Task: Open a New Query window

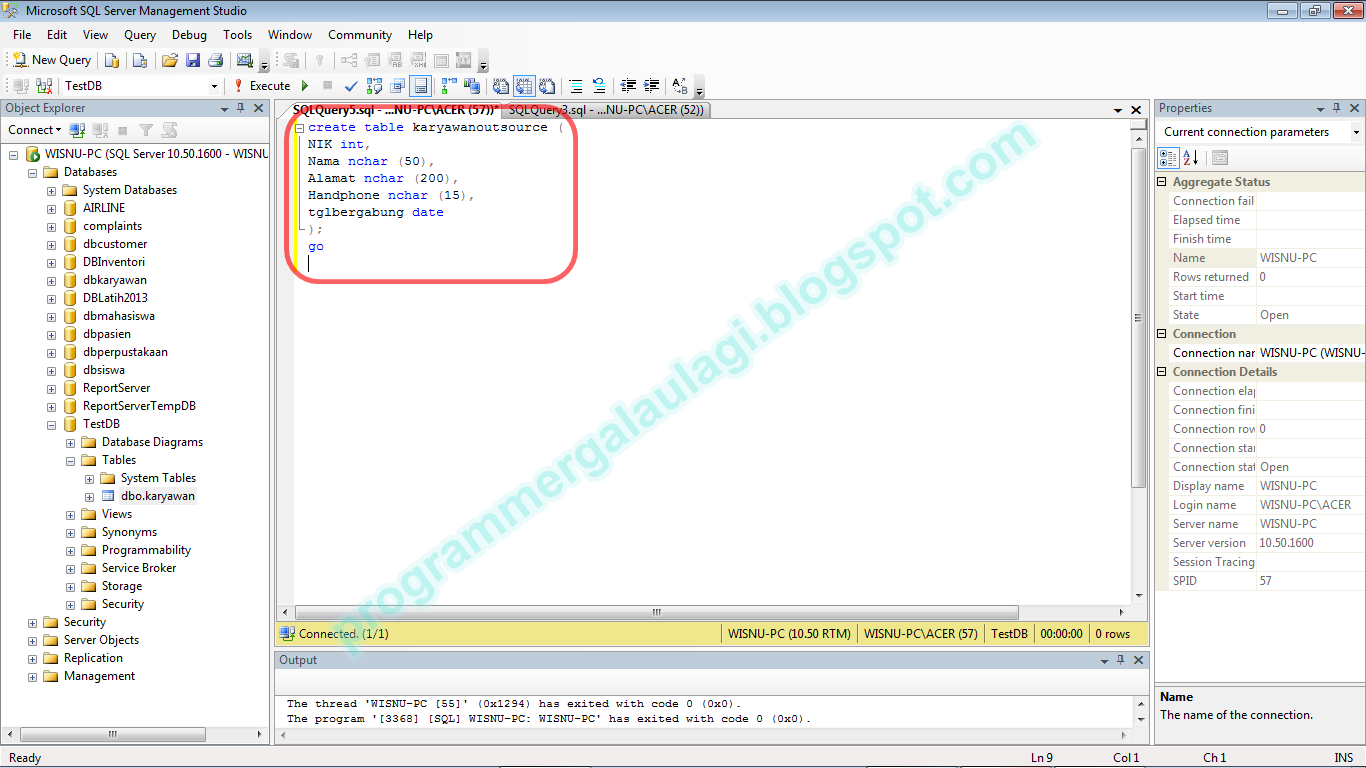Action: (x=50, y=59)
